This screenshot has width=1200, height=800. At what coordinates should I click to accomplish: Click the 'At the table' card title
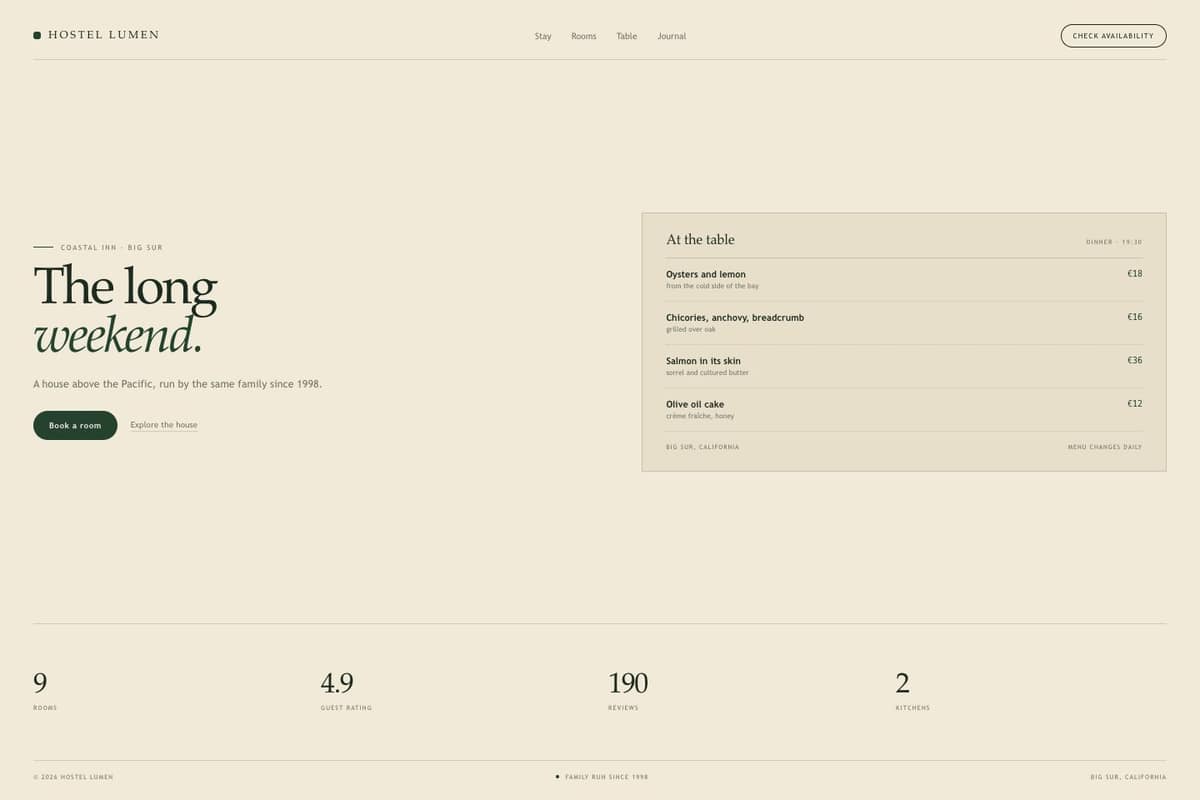click(x=700, y=239)
